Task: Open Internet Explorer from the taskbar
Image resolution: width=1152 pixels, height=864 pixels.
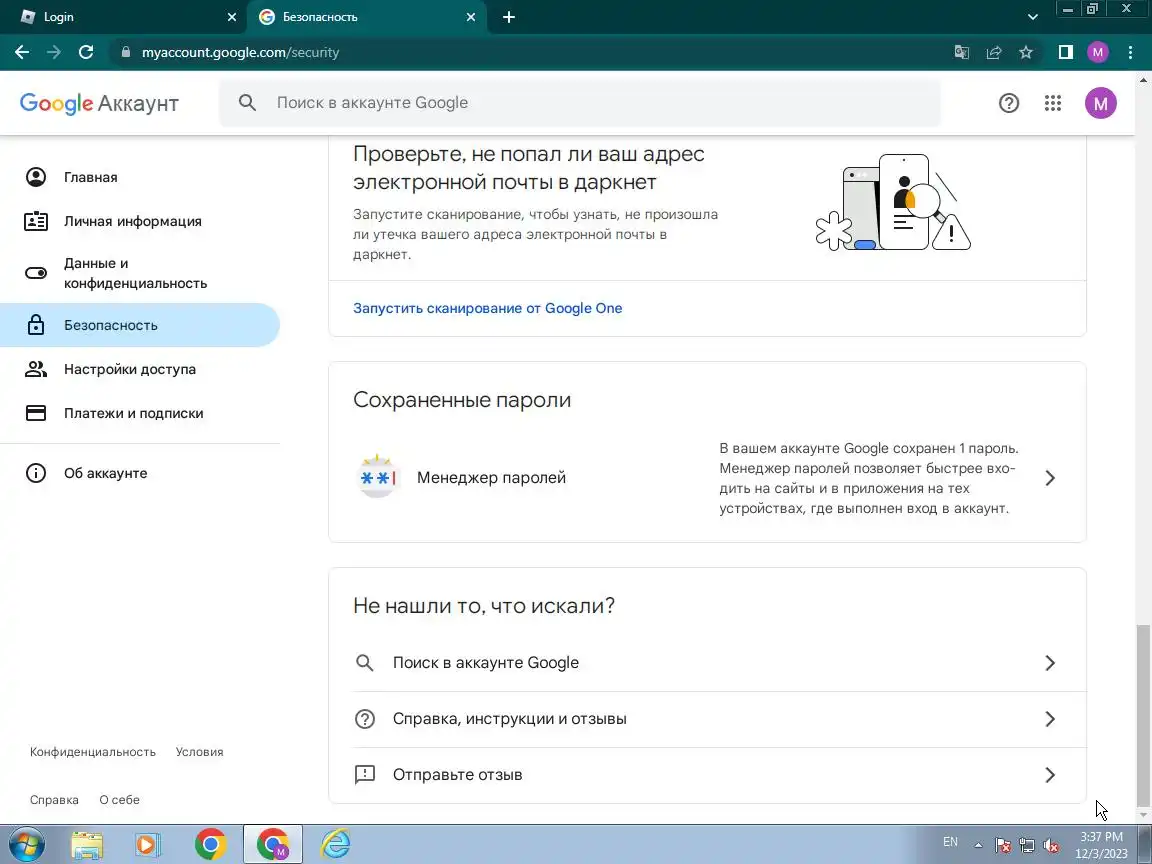Action: point(335,844)
